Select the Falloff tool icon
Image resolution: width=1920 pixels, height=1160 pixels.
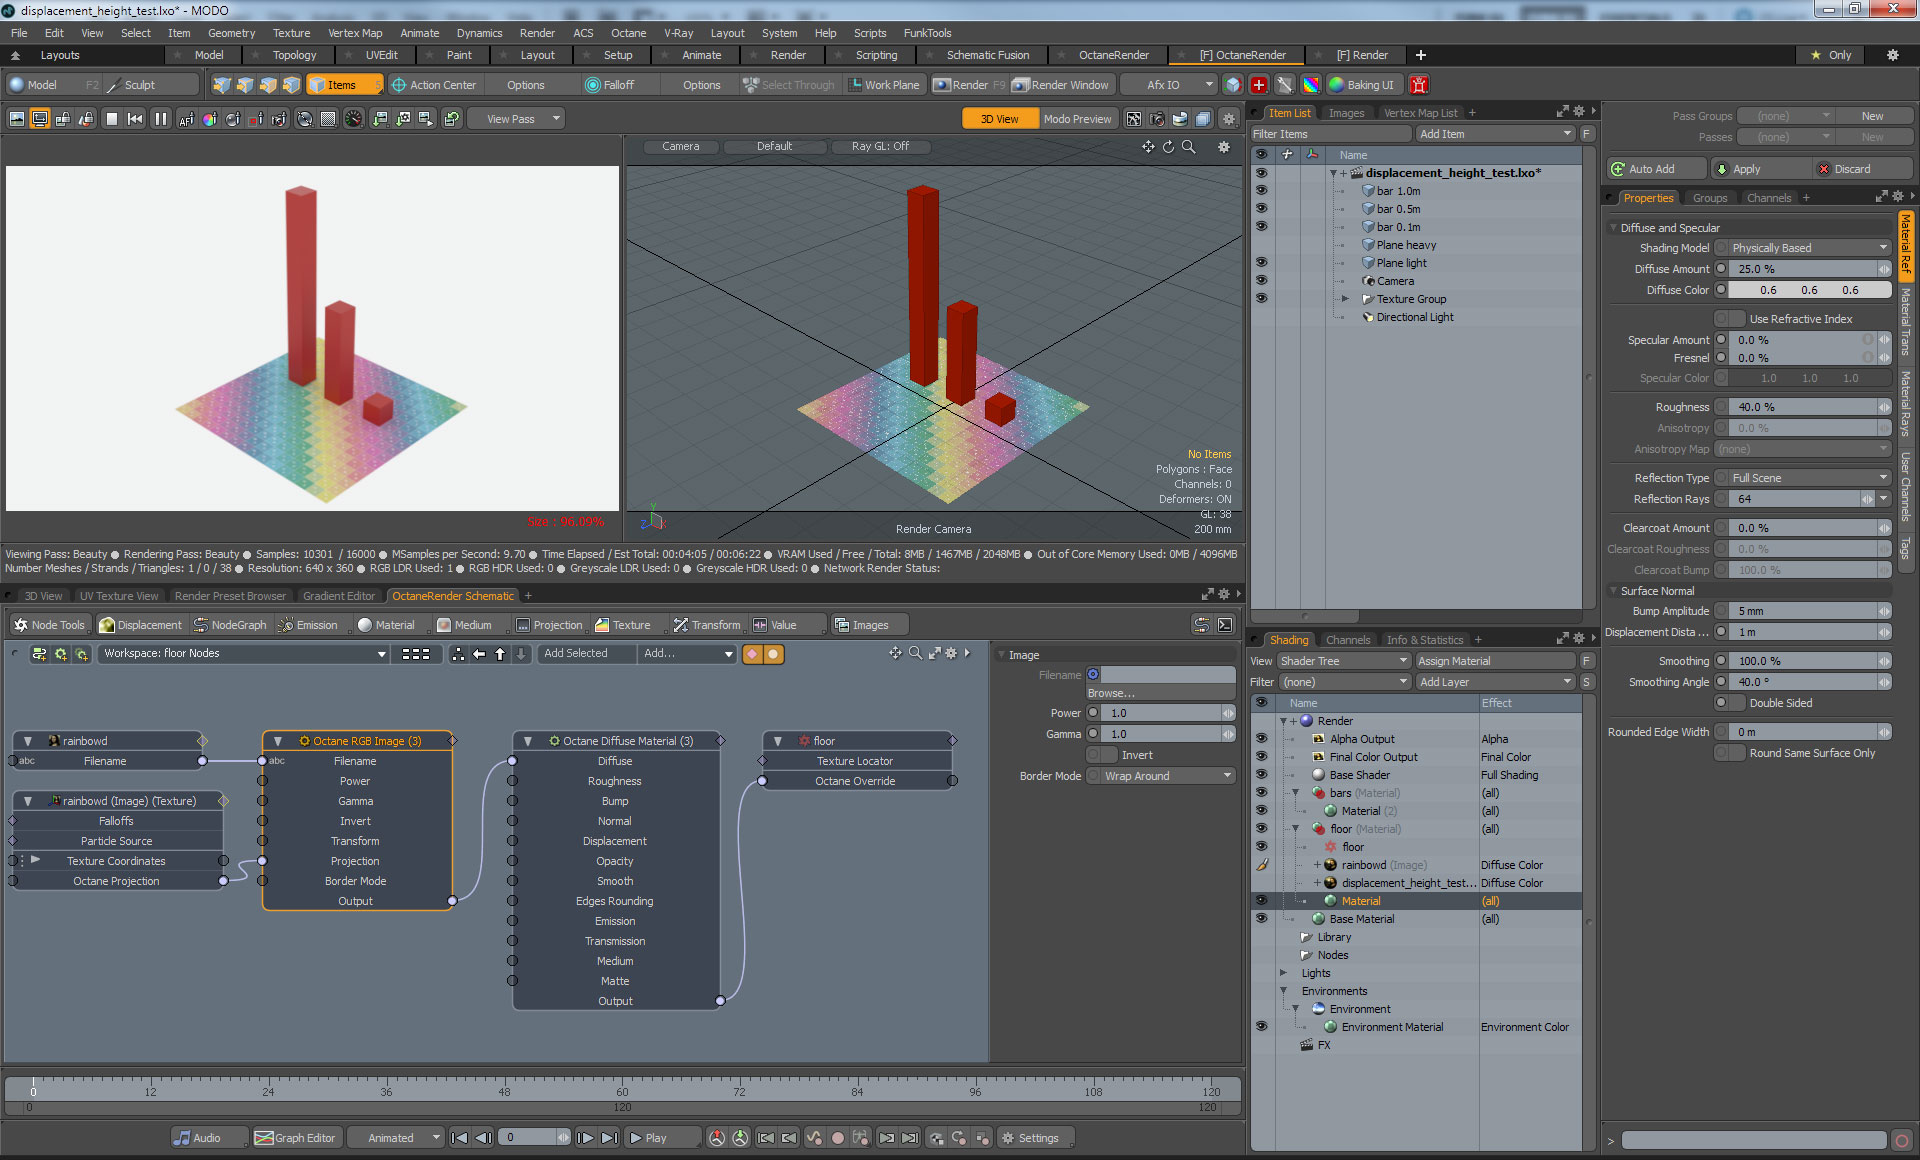(x=593, y=85)
